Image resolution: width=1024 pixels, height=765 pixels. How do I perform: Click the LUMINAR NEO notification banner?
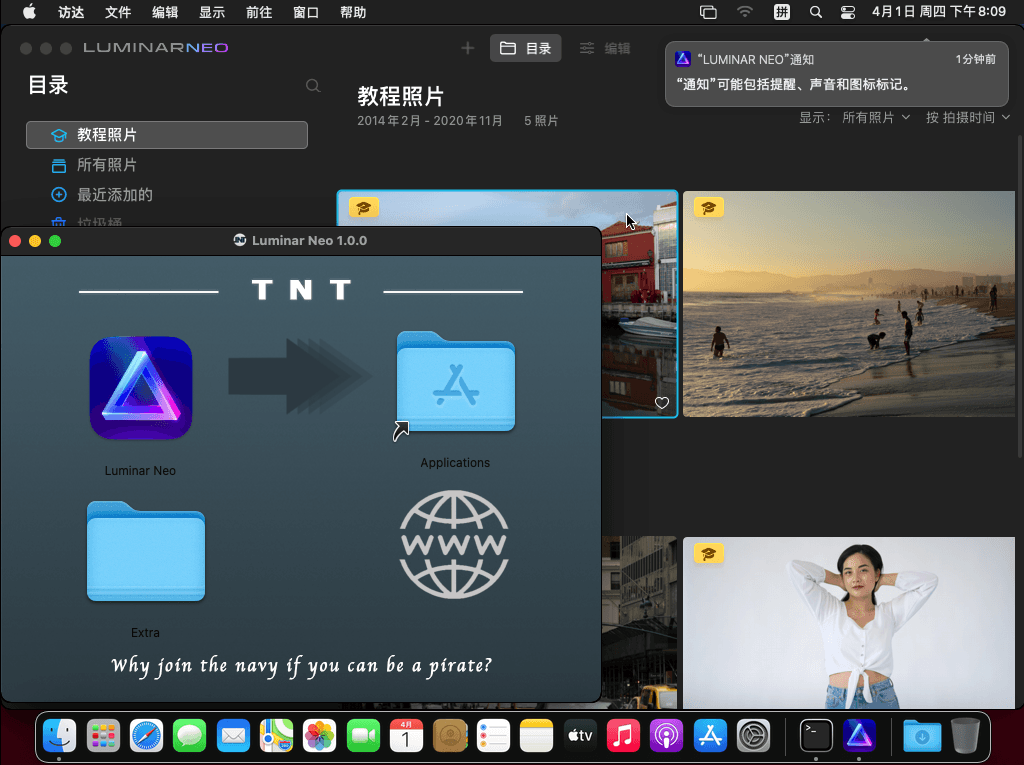pos(837,73)
